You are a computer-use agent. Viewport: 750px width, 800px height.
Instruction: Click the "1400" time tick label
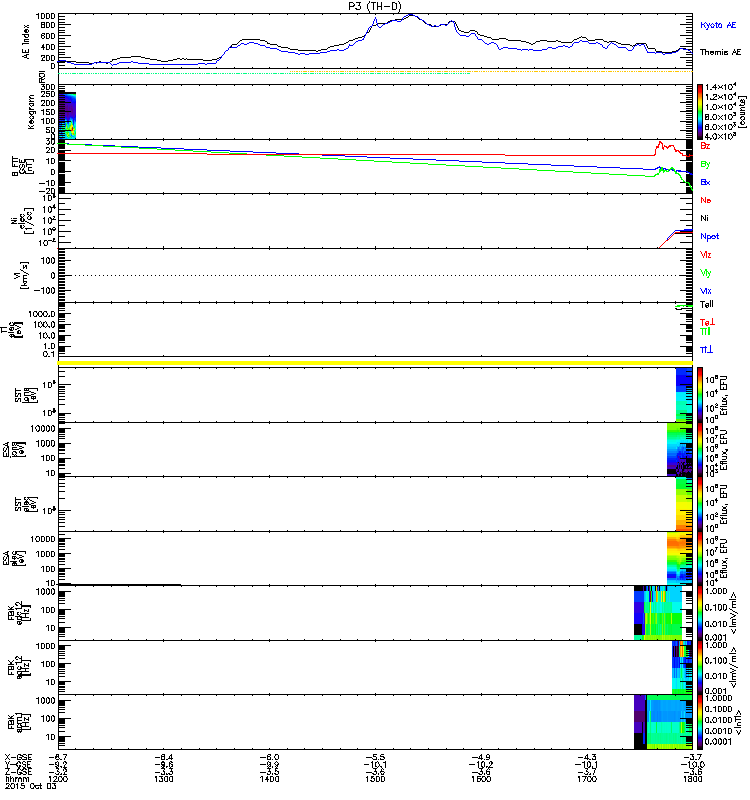coord(269,779)
